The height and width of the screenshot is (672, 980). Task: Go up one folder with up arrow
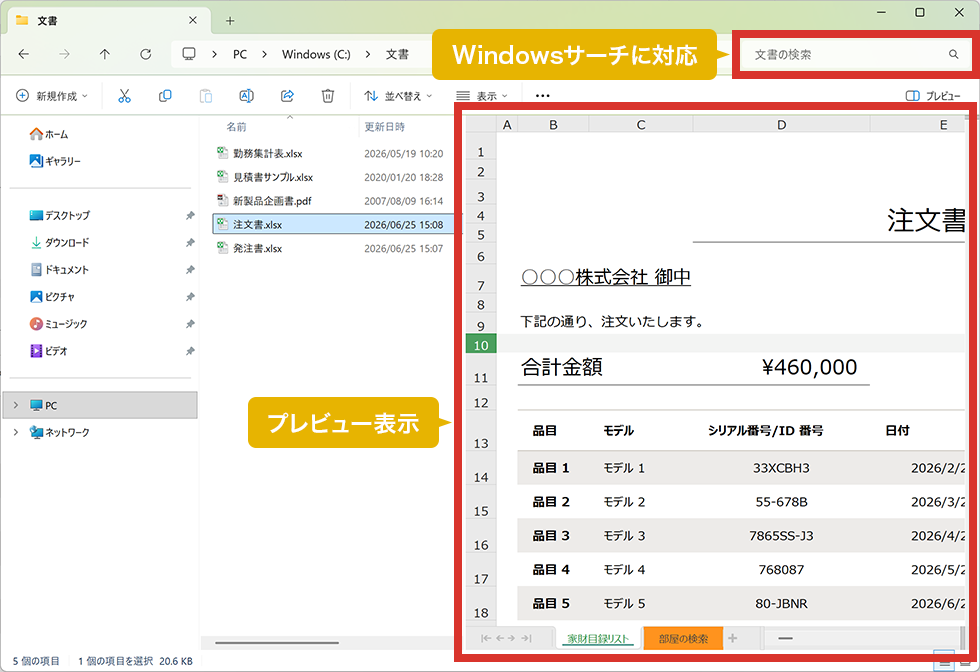(104, 54)
